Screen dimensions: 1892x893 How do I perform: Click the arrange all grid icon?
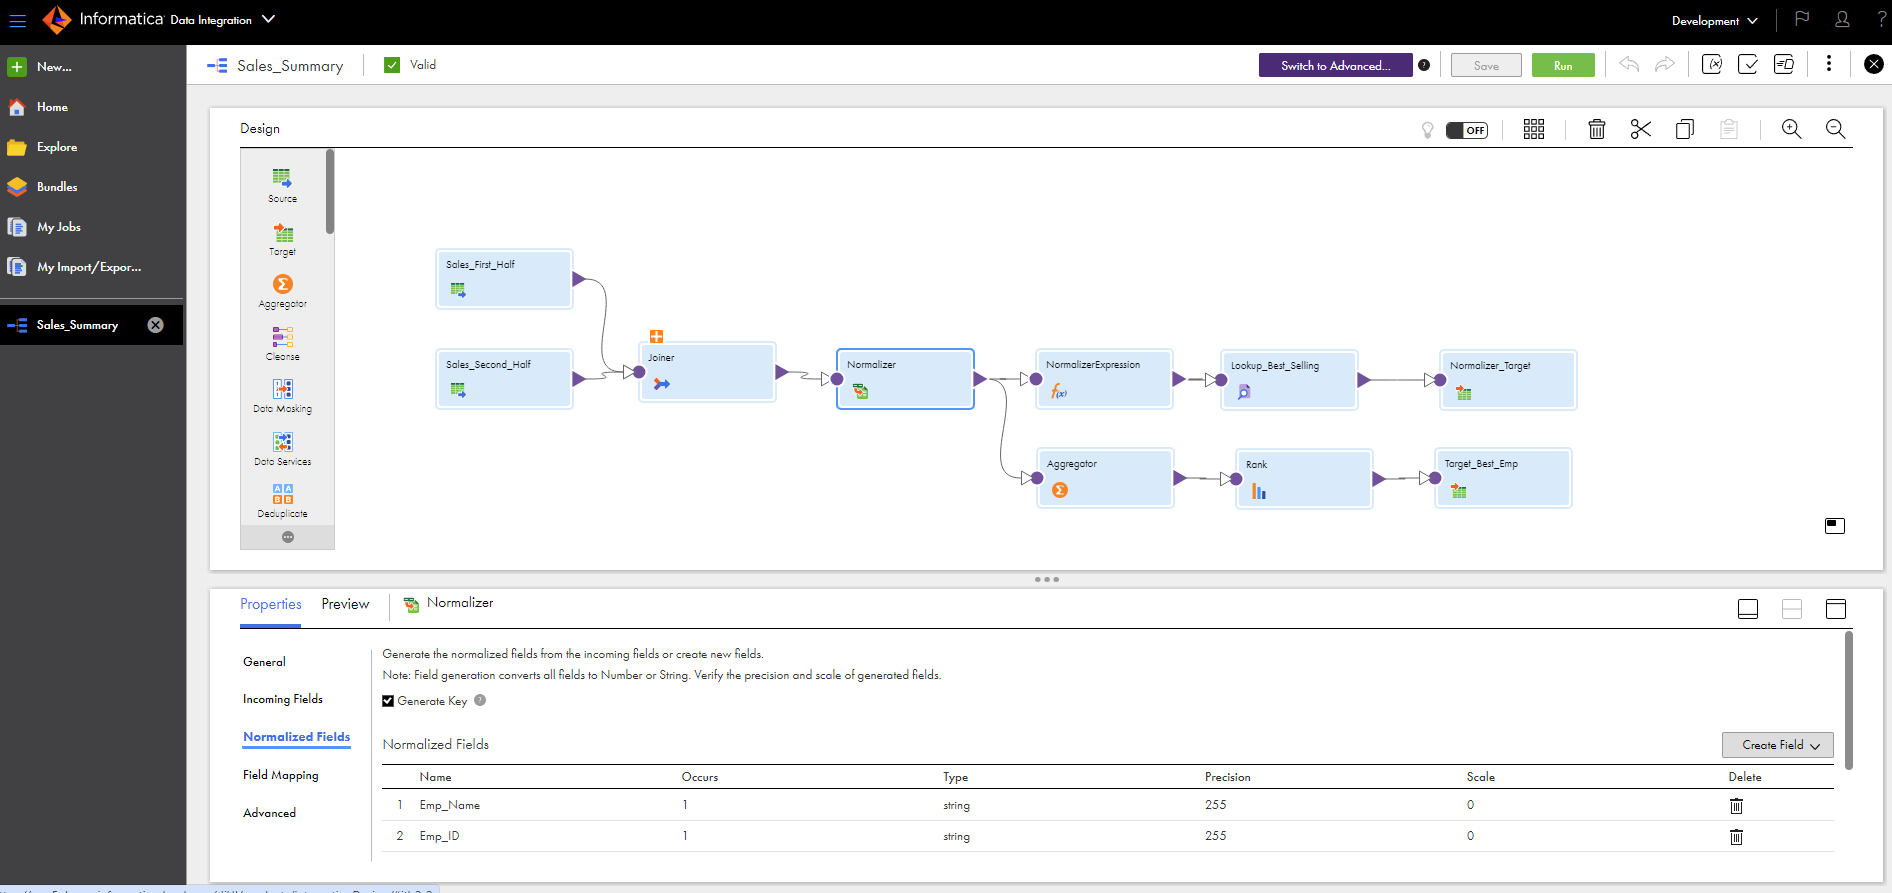(1534, 129)
